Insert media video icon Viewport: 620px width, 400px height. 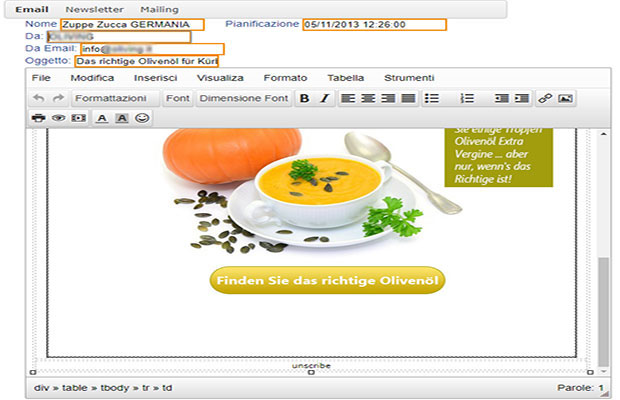pyautogui.click(x=79, y=118)
